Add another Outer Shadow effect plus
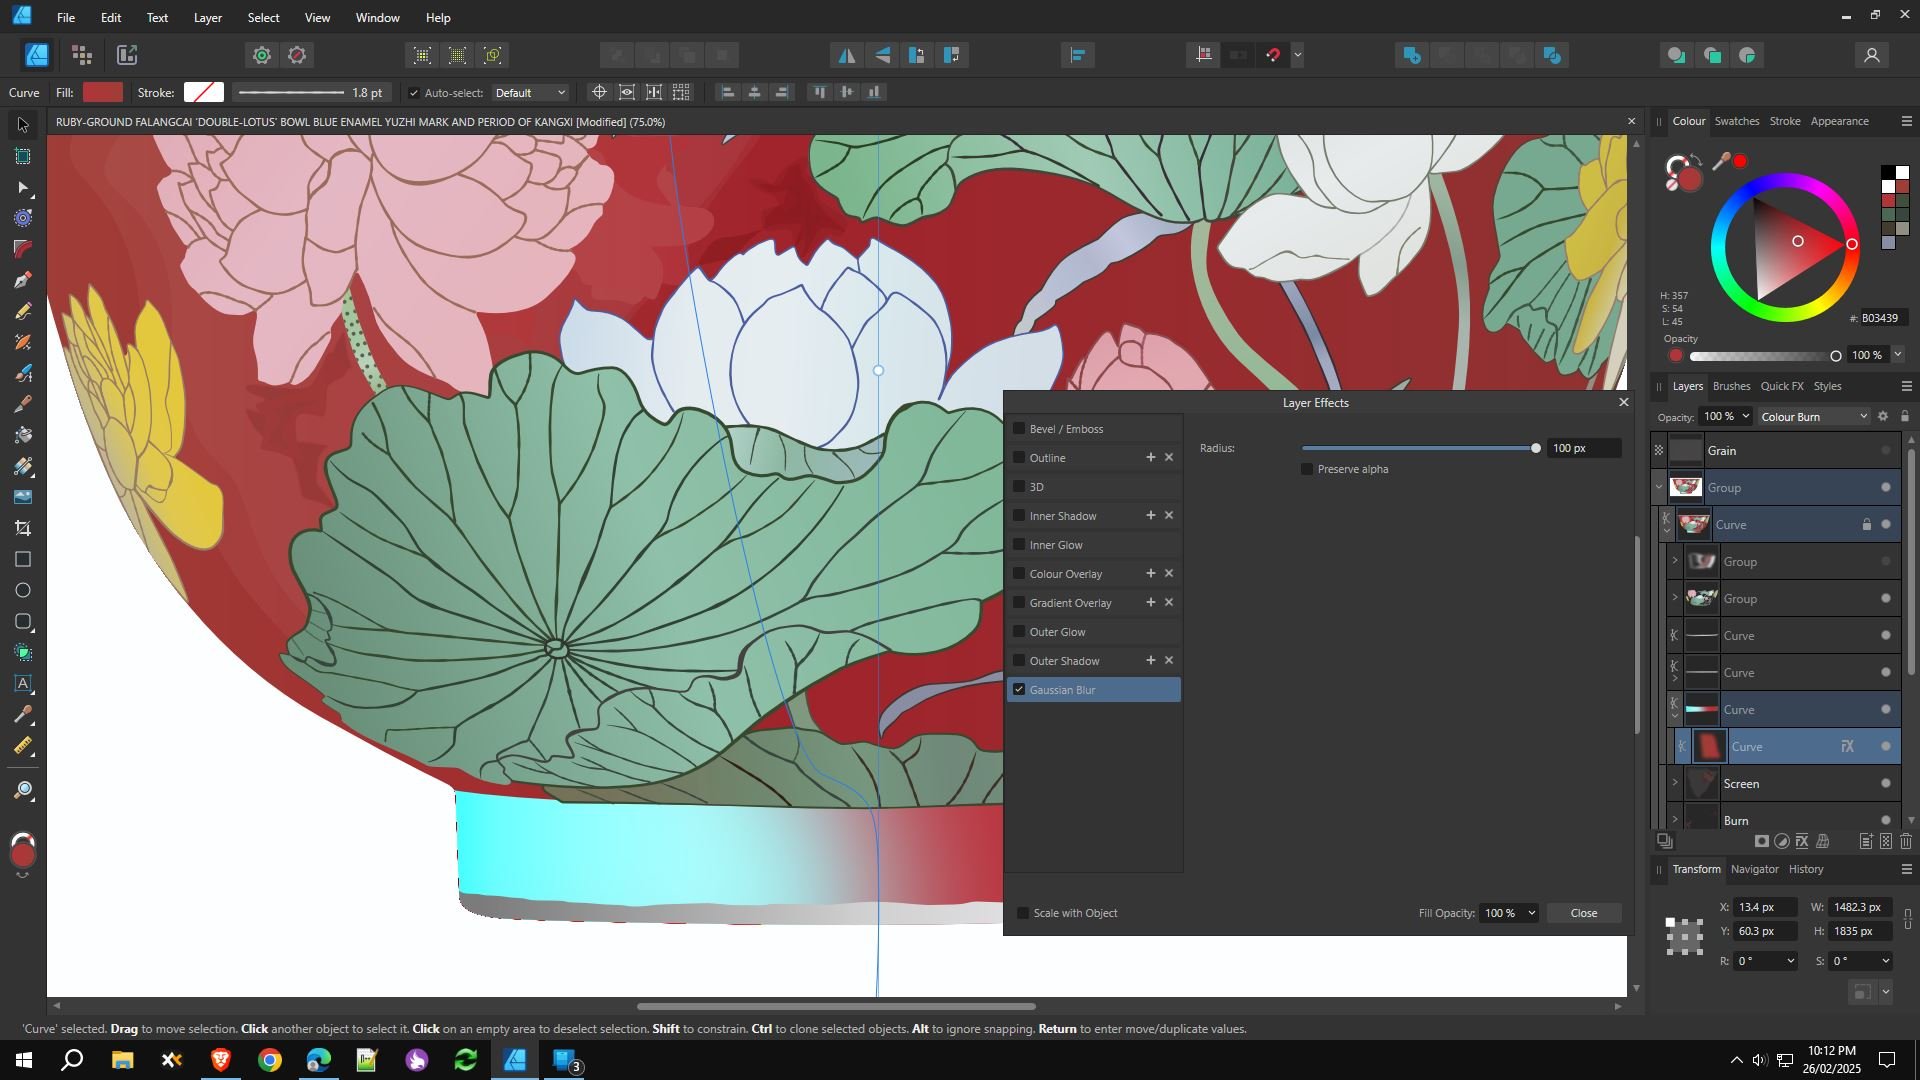Image resolution: width=1920 pixels, height=1080 pixels. 1150,660
